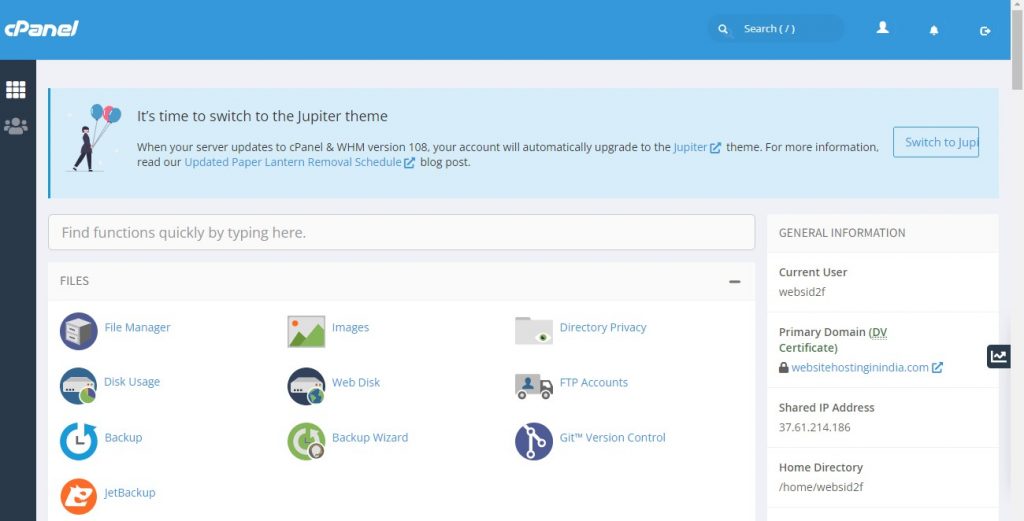Click the Switch to Jupiter button
Image resolution: width=1024 pixels, height=521 pixels.
coord(936,142)
